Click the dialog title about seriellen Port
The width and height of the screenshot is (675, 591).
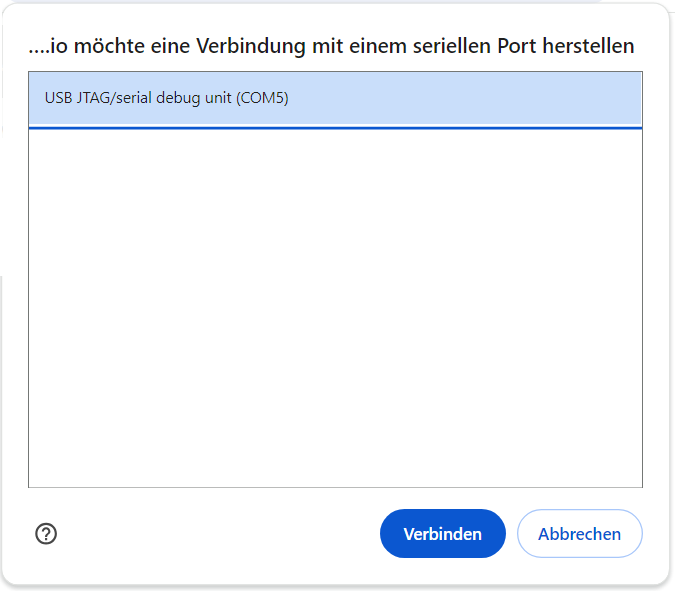click(x=331, y=46)
